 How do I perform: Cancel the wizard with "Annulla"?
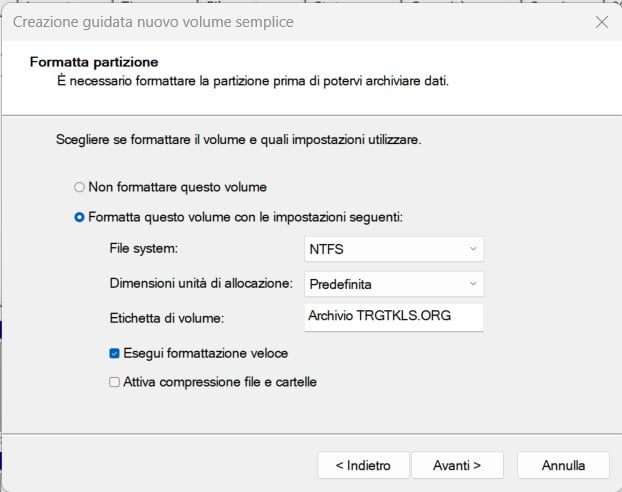pos(564,465)
